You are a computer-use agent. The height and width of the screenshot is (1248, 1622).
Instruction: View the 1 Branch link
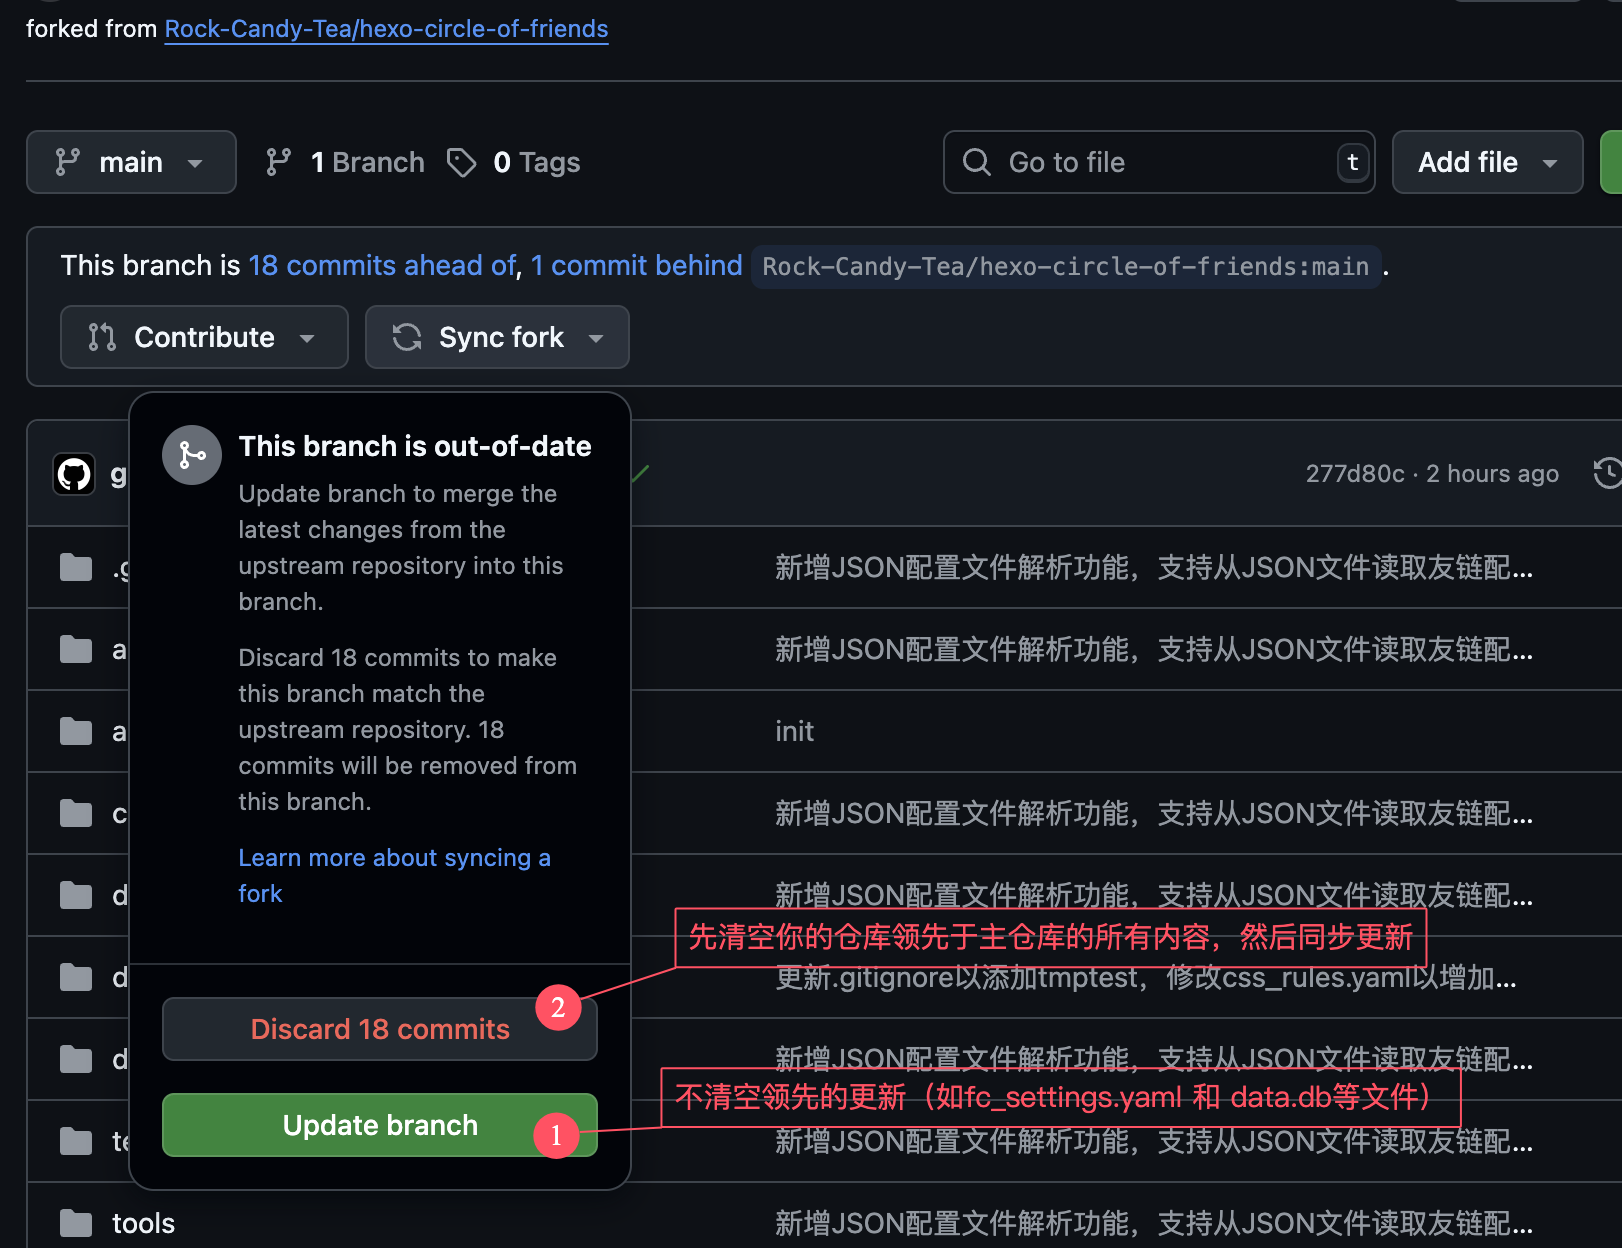point(367,162)
